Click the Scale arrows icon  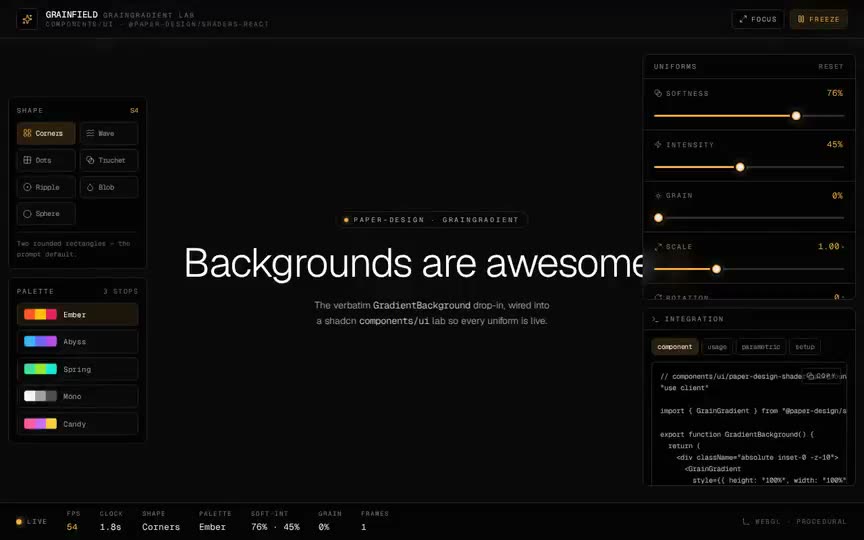coord(658,247)
